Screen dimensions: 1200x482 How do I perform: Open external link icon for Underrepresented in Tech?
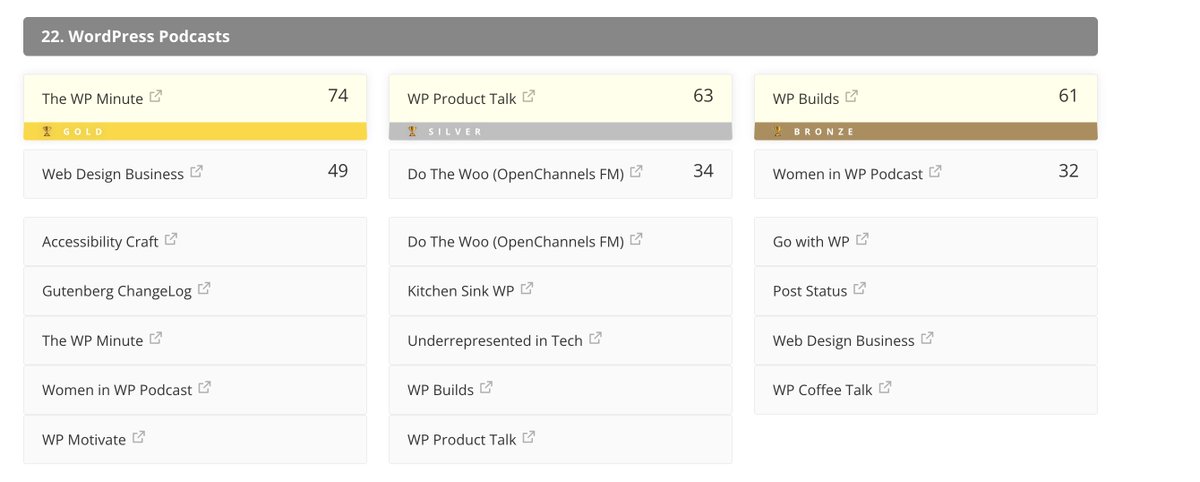595,339
